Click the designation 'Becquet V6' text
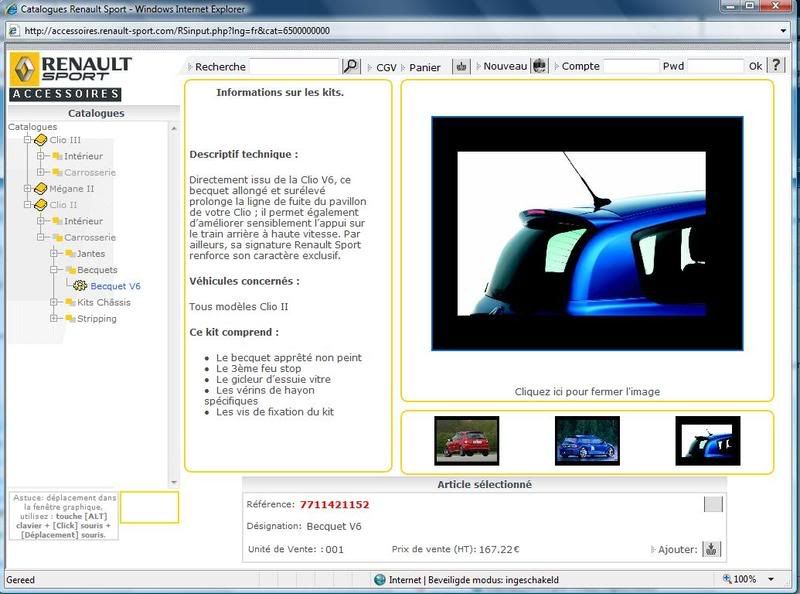800x594 pixels. [334, 527]
